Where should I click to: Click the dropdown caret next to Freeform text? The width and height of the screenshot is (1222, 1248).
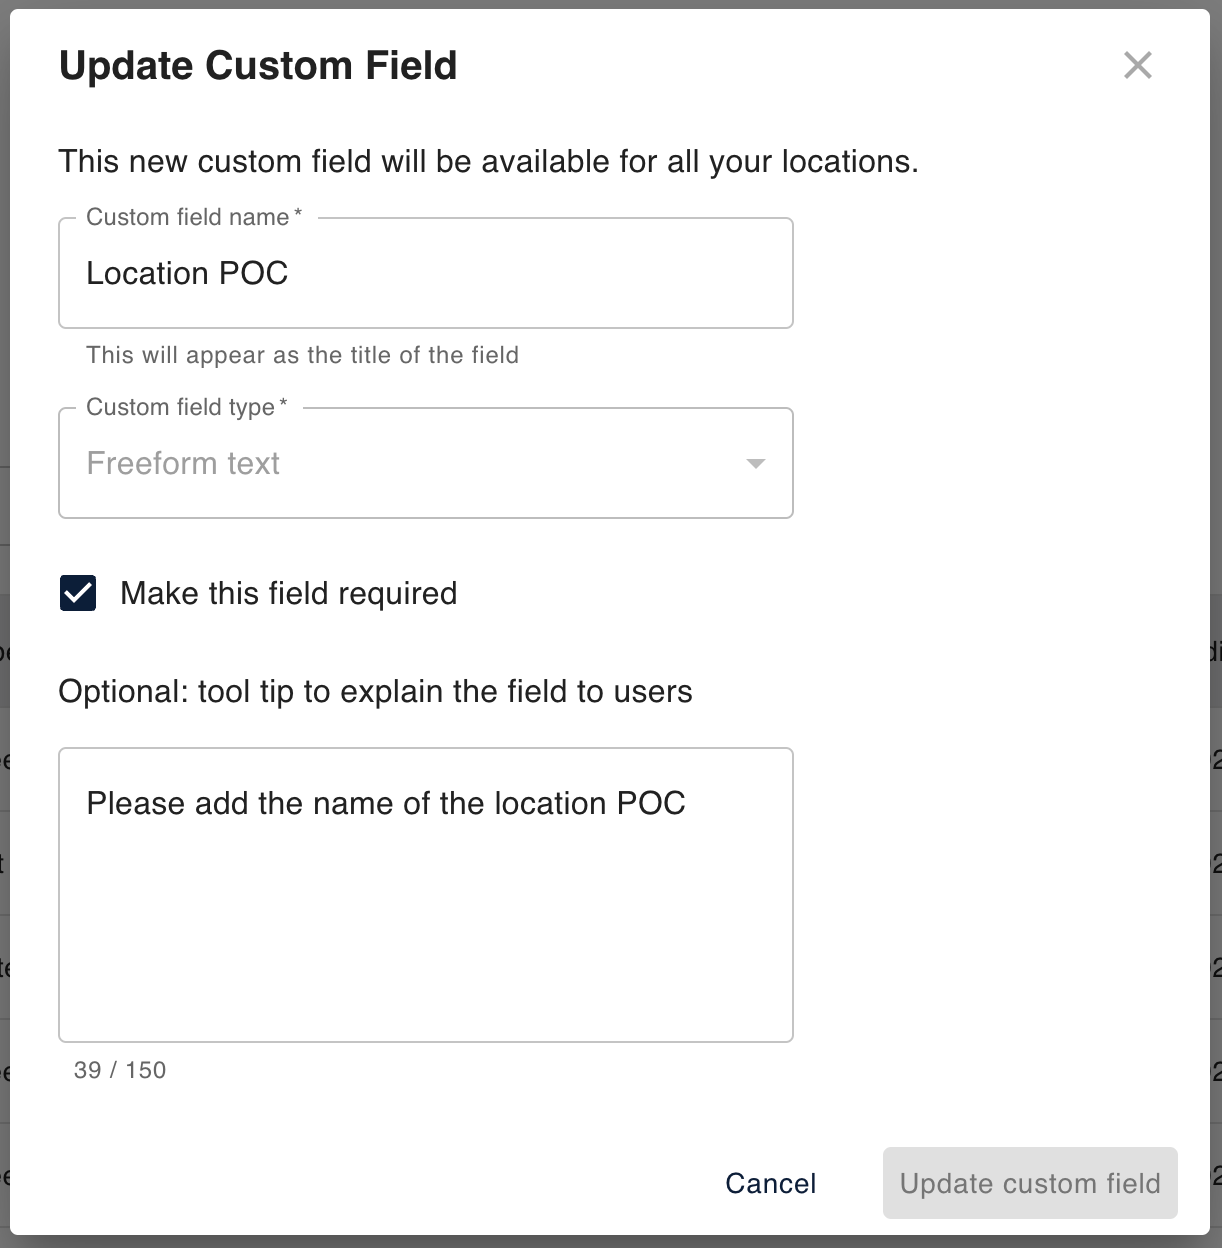click(756, 463)
